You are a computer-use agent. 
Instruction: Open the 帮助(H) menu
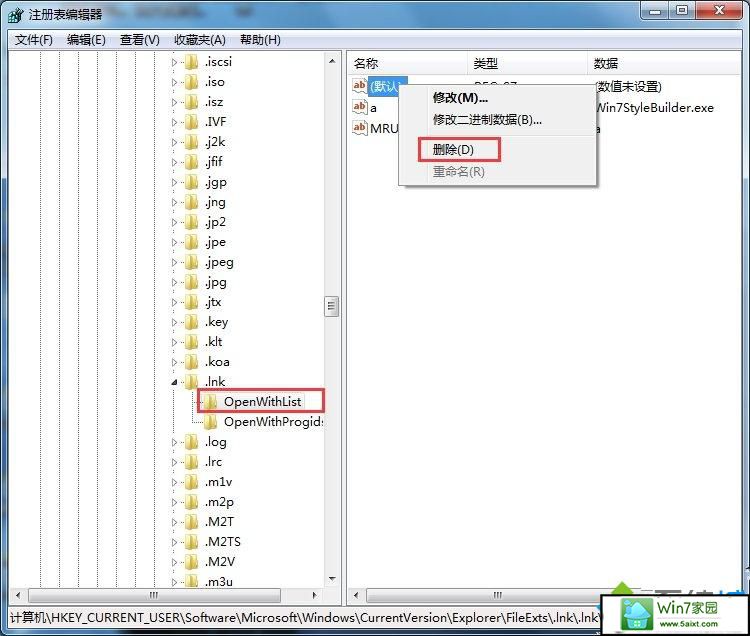[x=260, y=40]
